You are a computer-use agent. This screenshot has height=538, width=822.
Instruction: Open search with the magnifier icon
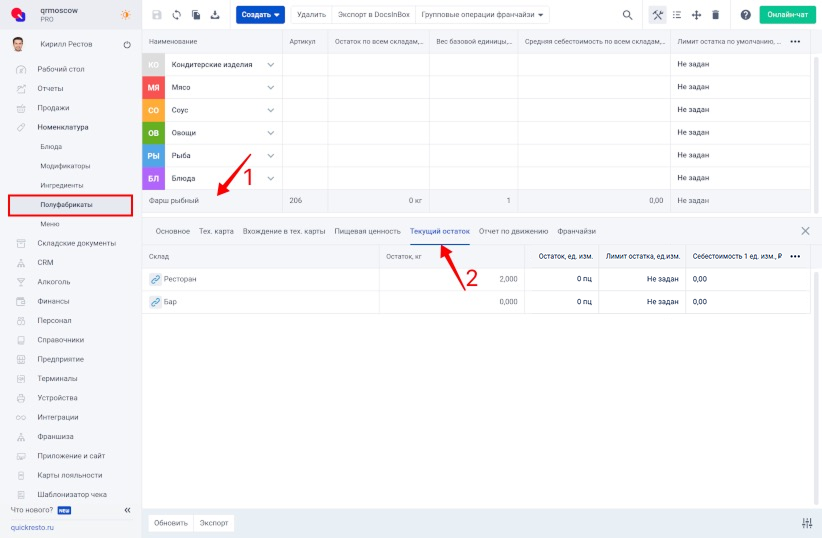pyautogui.click(x=627, y=15)
